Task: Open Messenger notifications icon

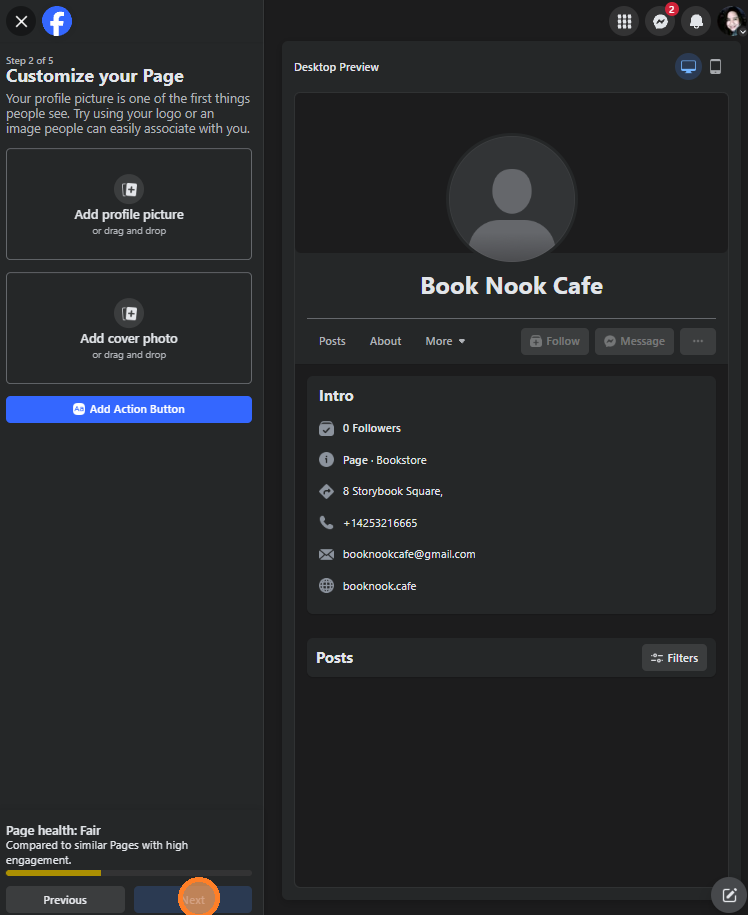Action: click(660, 21)
